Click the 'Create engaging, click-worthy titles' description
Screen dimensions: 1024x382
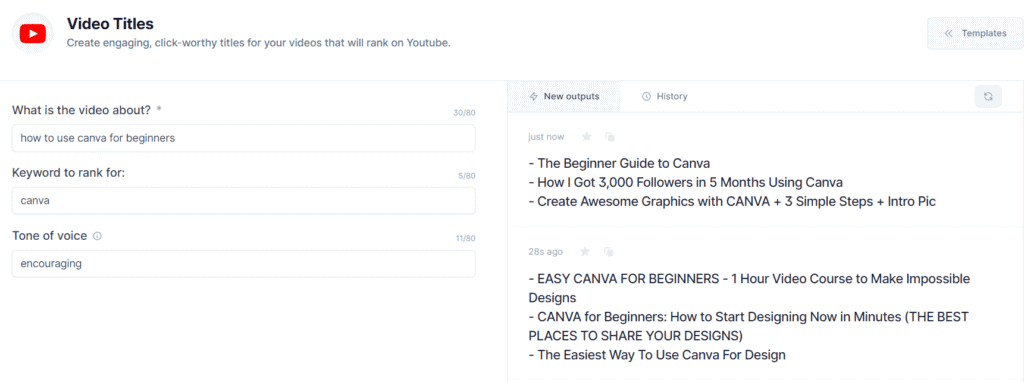259,44
